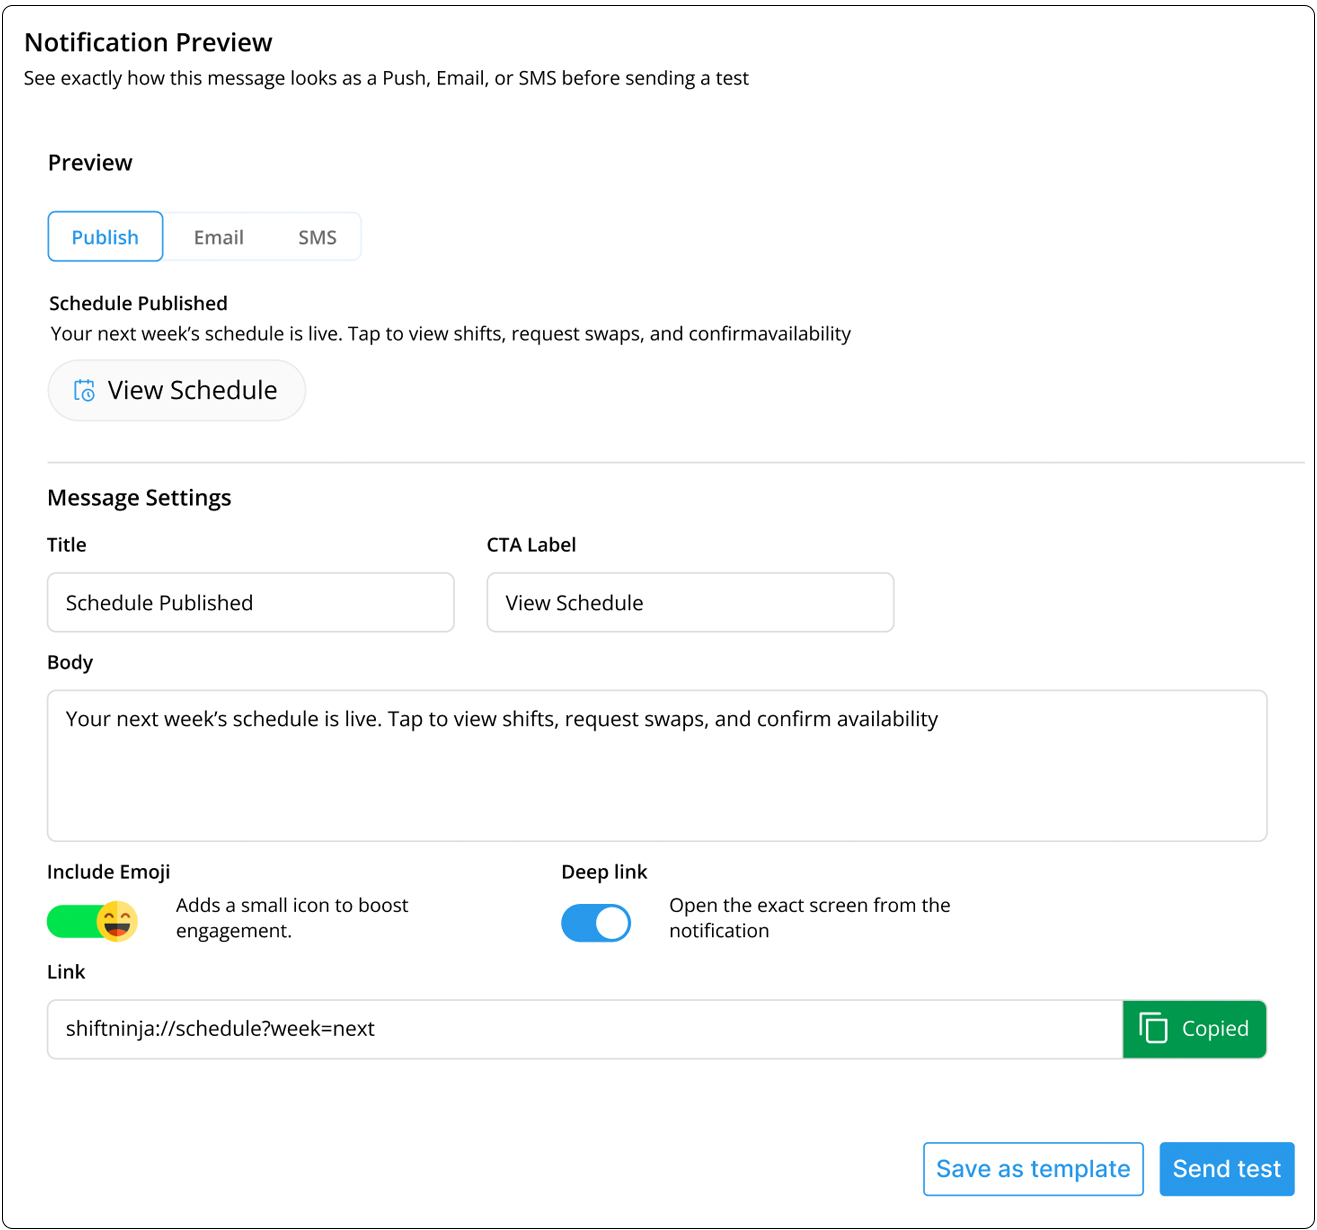Click the copy icon in the Link field

[x=1153, y=1028]
